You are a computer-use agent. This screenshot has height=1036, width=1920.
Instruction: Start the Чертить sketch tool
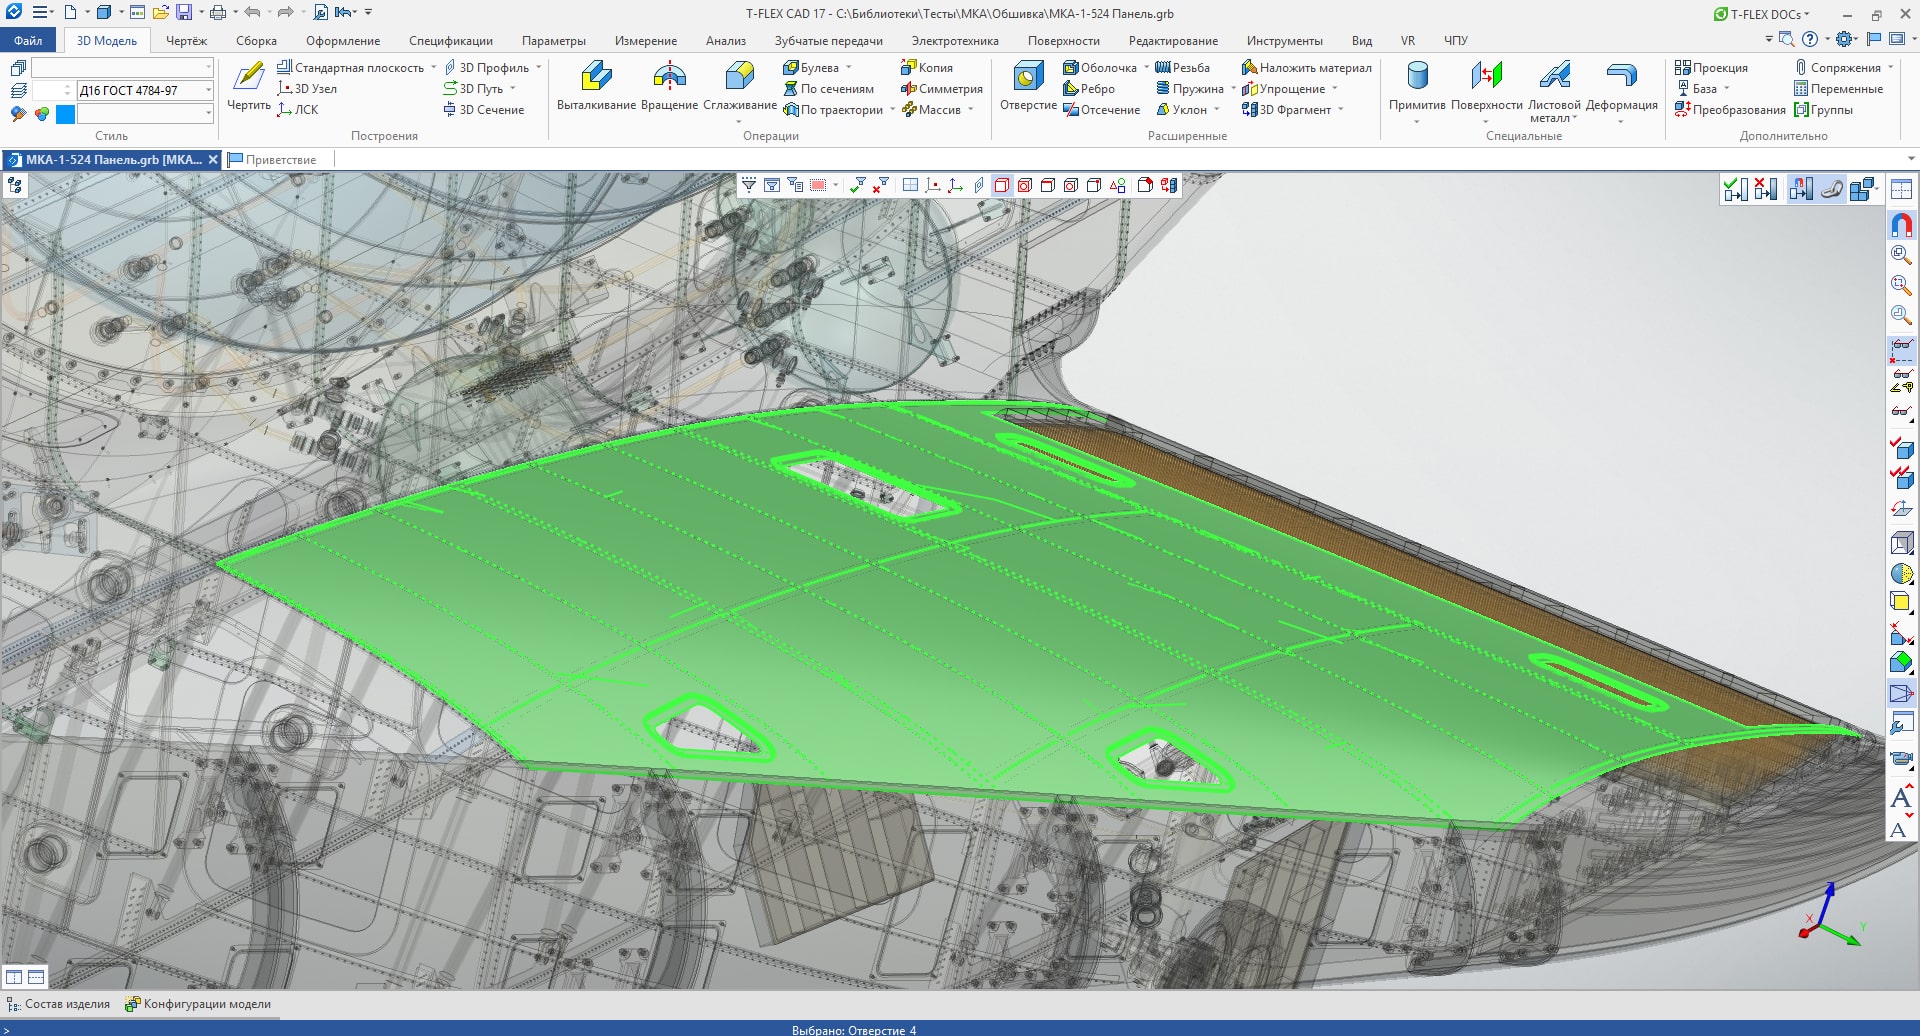coord(248,85)
